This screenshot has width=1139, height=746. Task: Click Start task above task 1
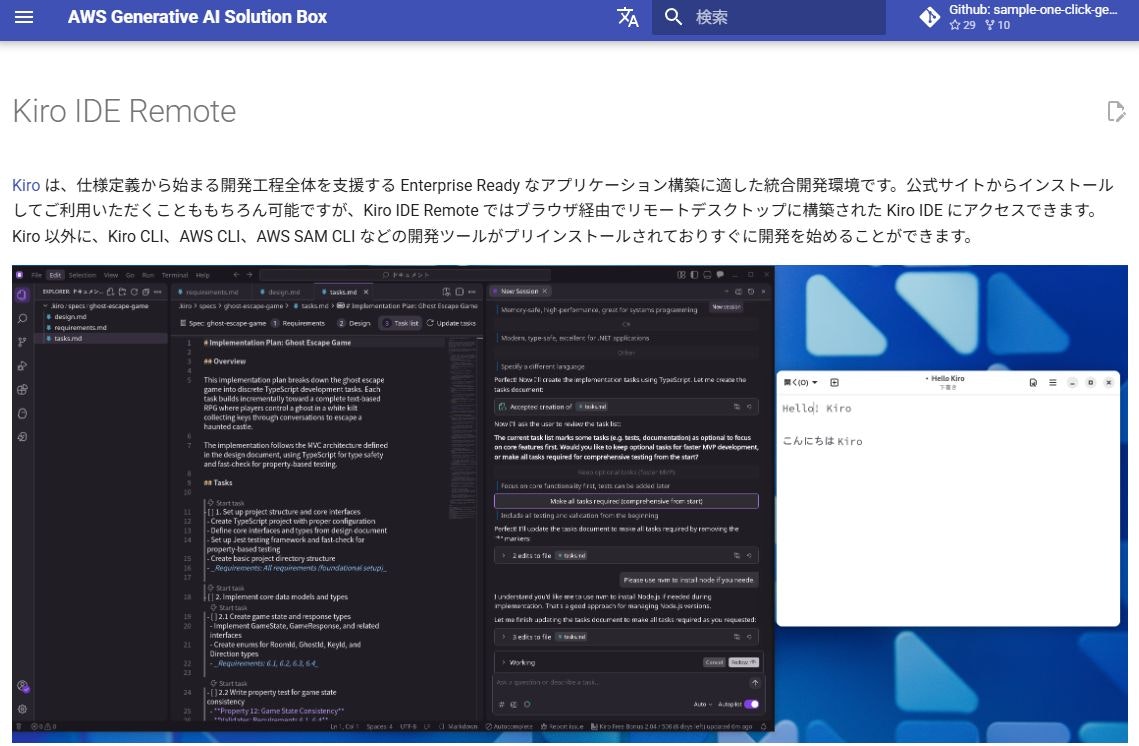(x=226, y=503)
